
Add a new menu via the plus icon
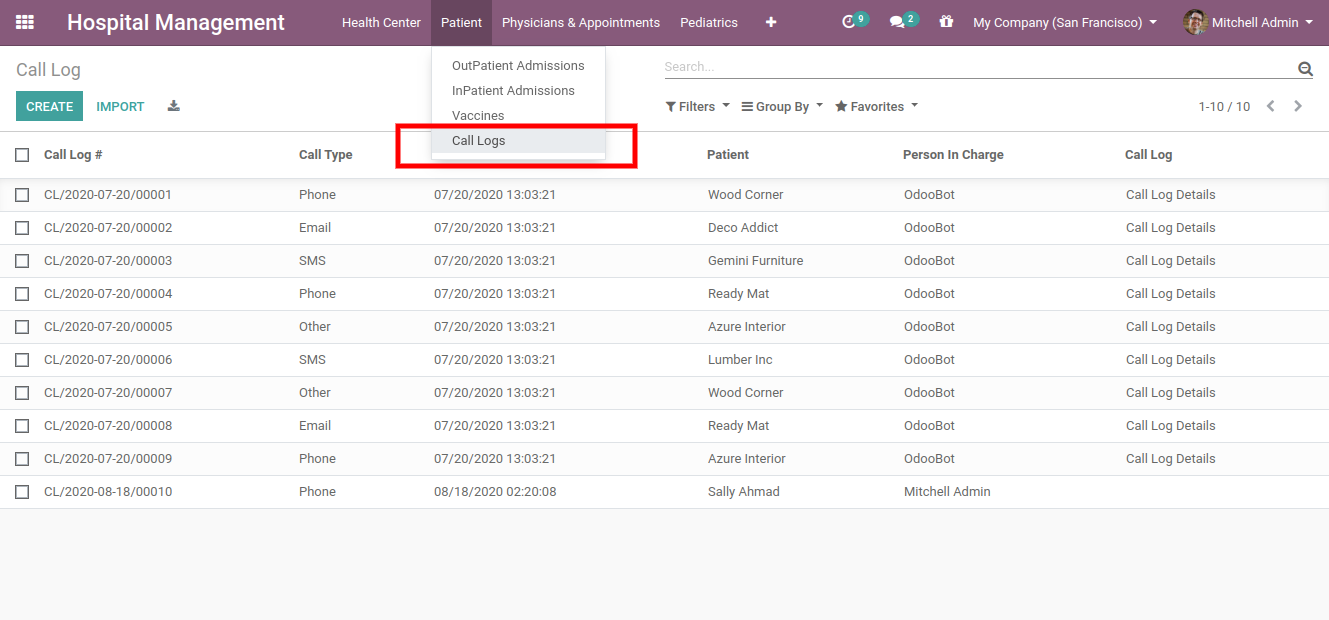(770, 22)
